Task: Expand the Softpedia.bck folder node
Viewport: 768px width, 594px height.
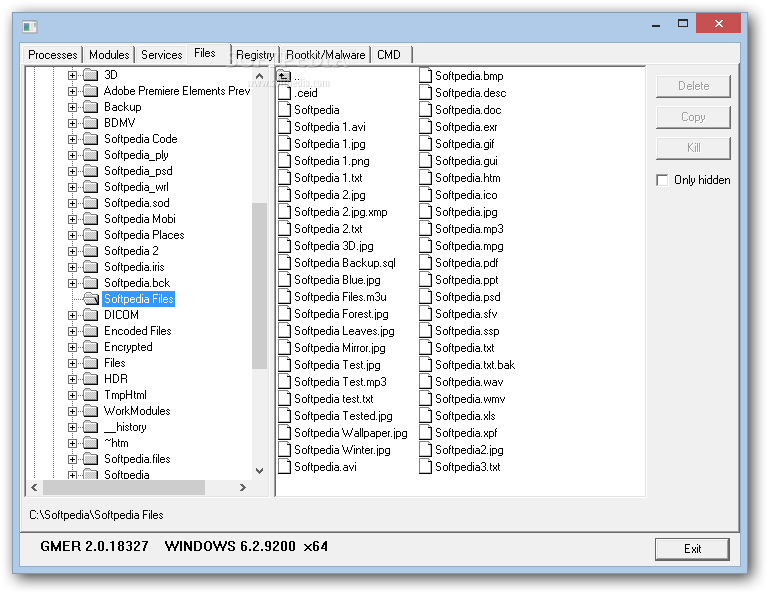Action: 72,283
